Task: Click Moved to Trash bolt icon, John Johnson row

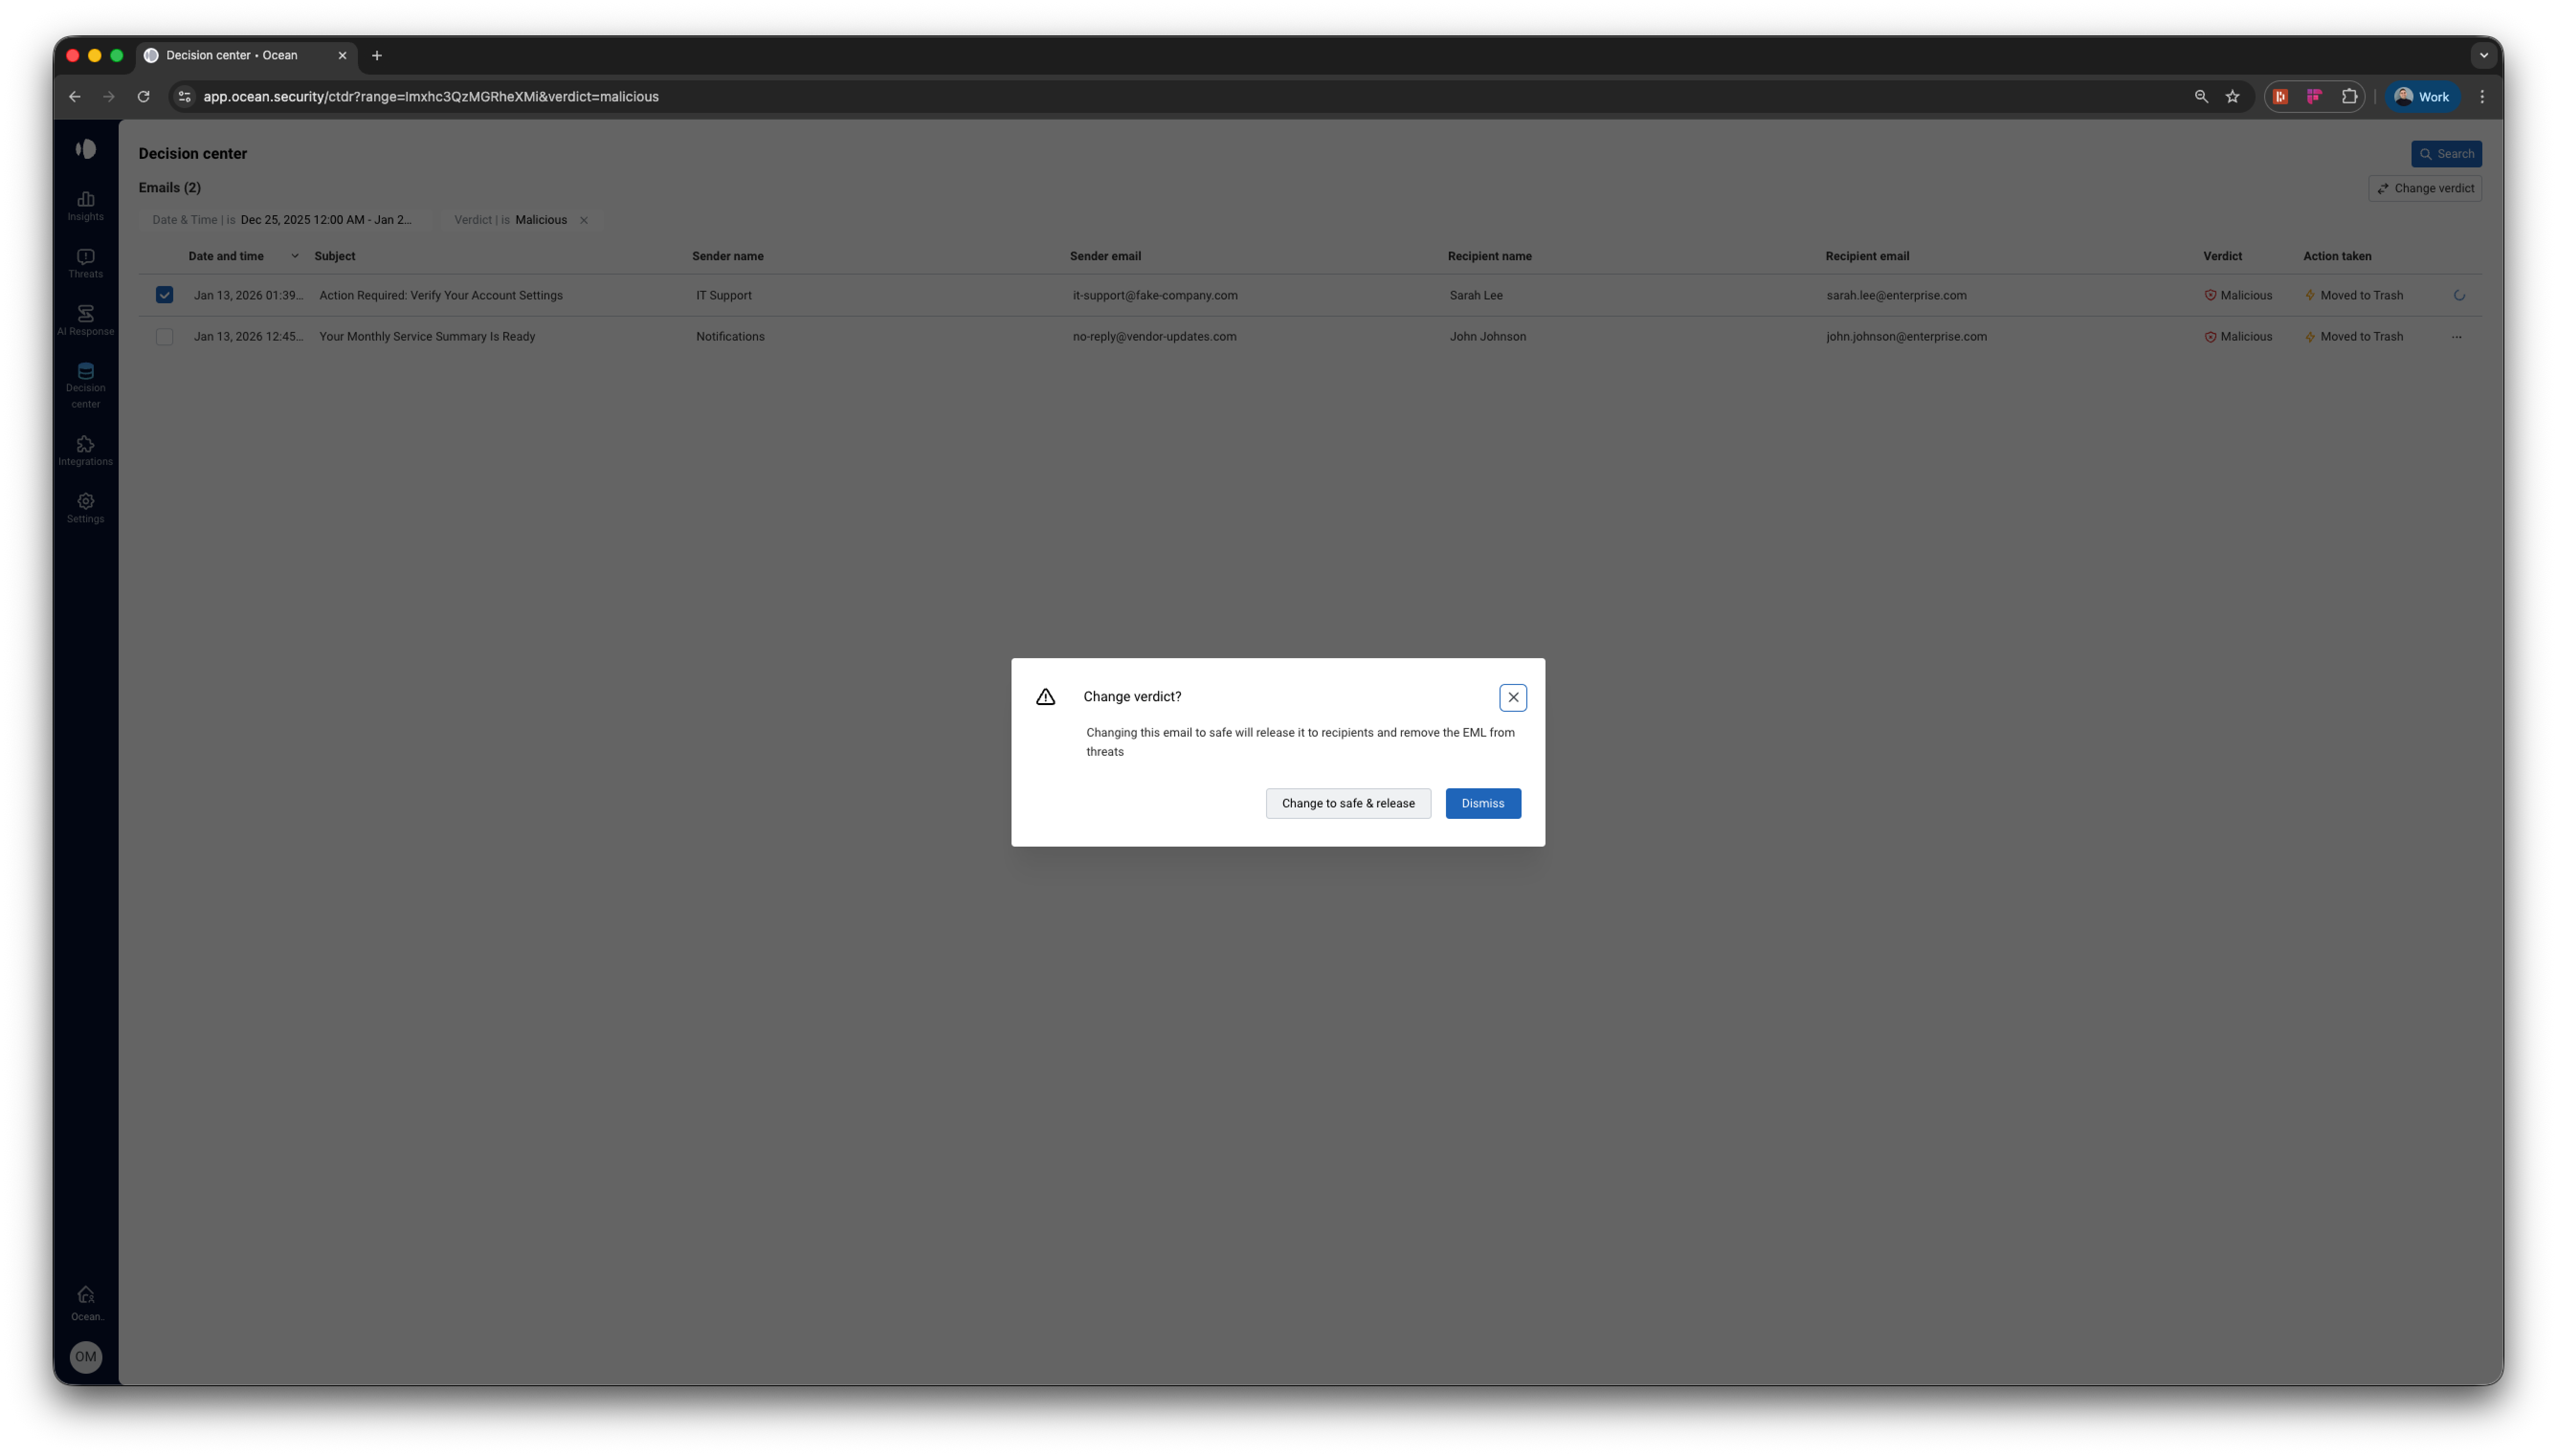Action: (x=2309, y=337)
